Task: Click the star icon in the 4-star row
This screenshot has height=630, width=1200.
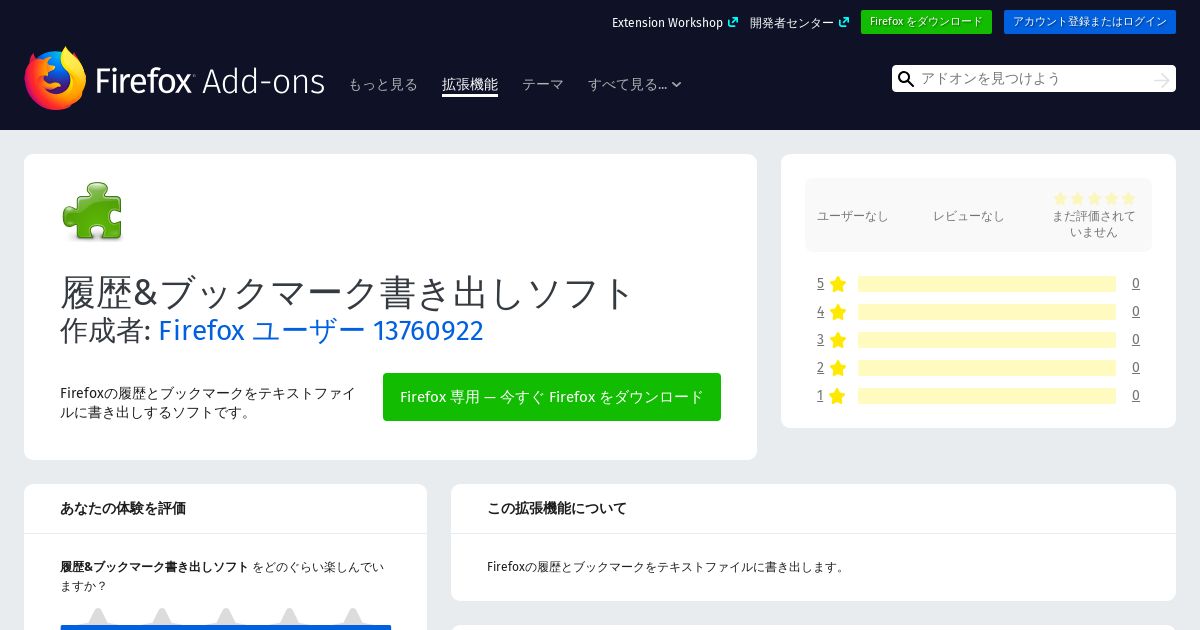Action: (838, 312)
